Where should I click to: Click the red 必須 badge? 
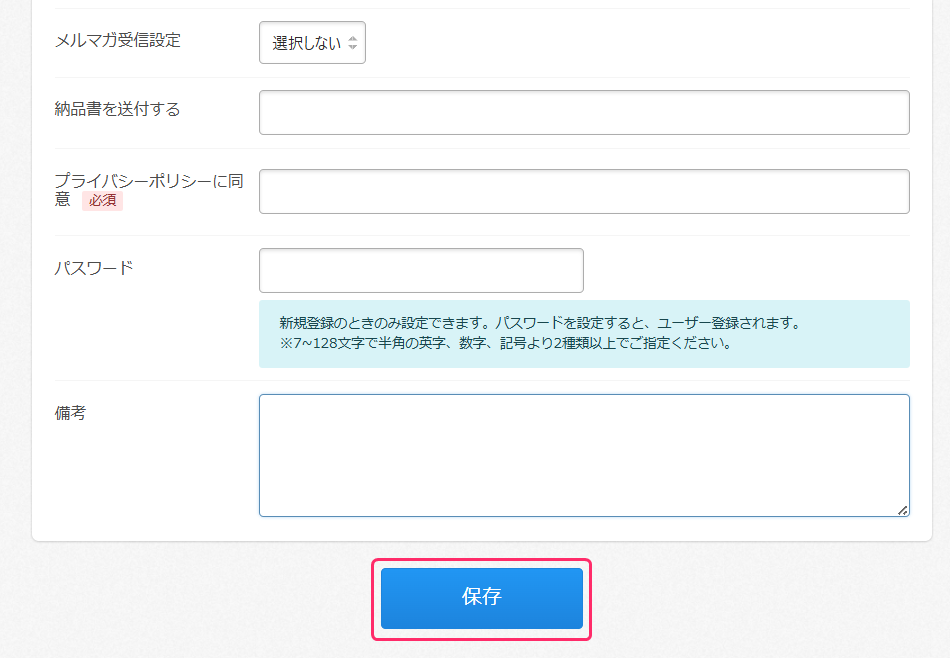tap(102, 200)
